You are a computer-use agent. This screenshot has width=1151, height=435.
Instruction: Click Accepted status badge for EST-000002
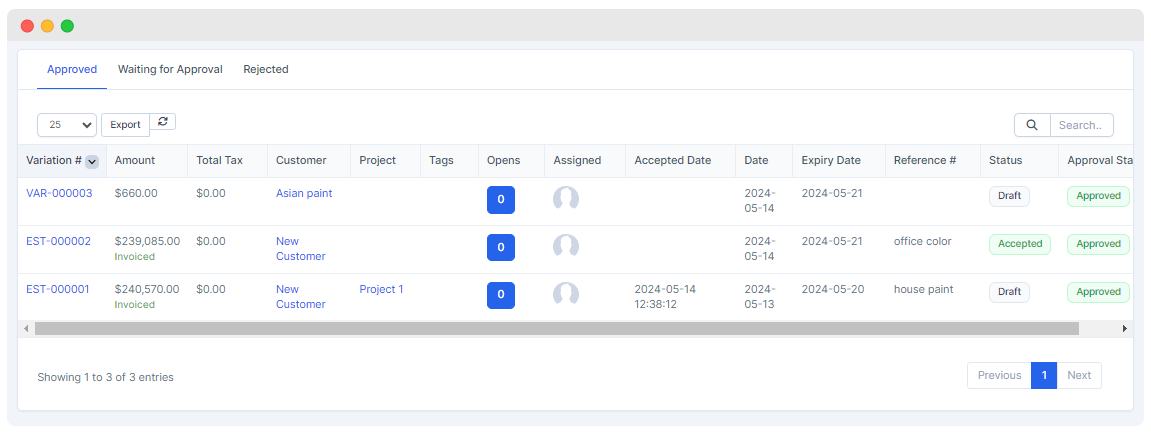1020,244
